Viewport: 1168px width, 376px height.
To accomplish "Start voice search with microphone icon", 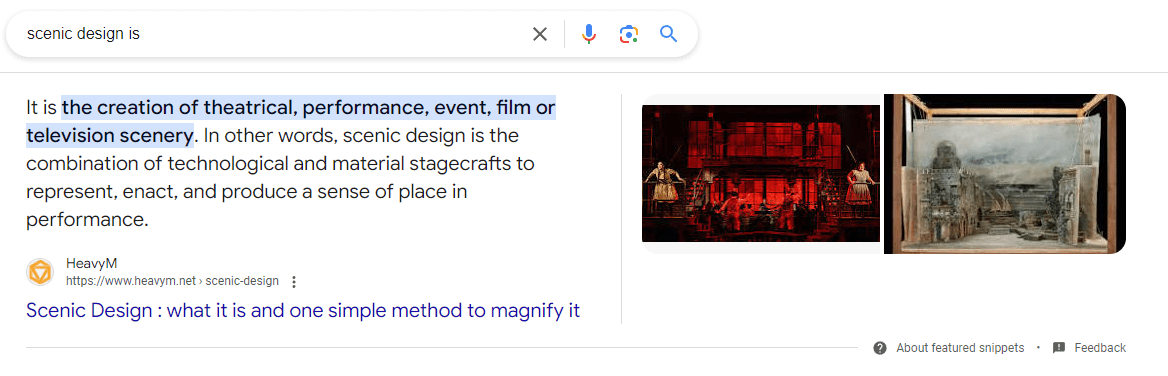I will tap(588, 34).
